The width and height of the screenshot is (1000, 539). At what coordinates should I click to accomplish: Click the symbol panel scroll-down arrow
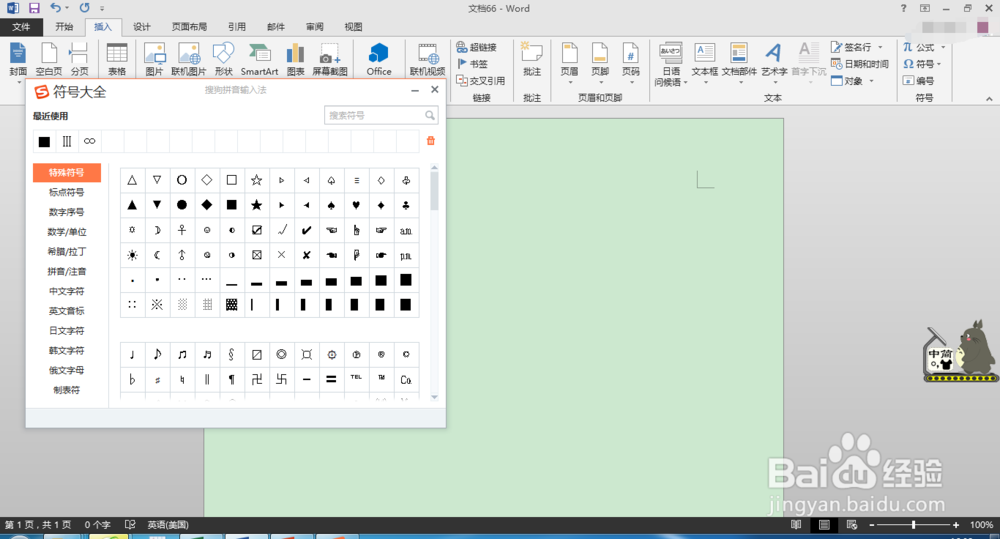point(434,397)
